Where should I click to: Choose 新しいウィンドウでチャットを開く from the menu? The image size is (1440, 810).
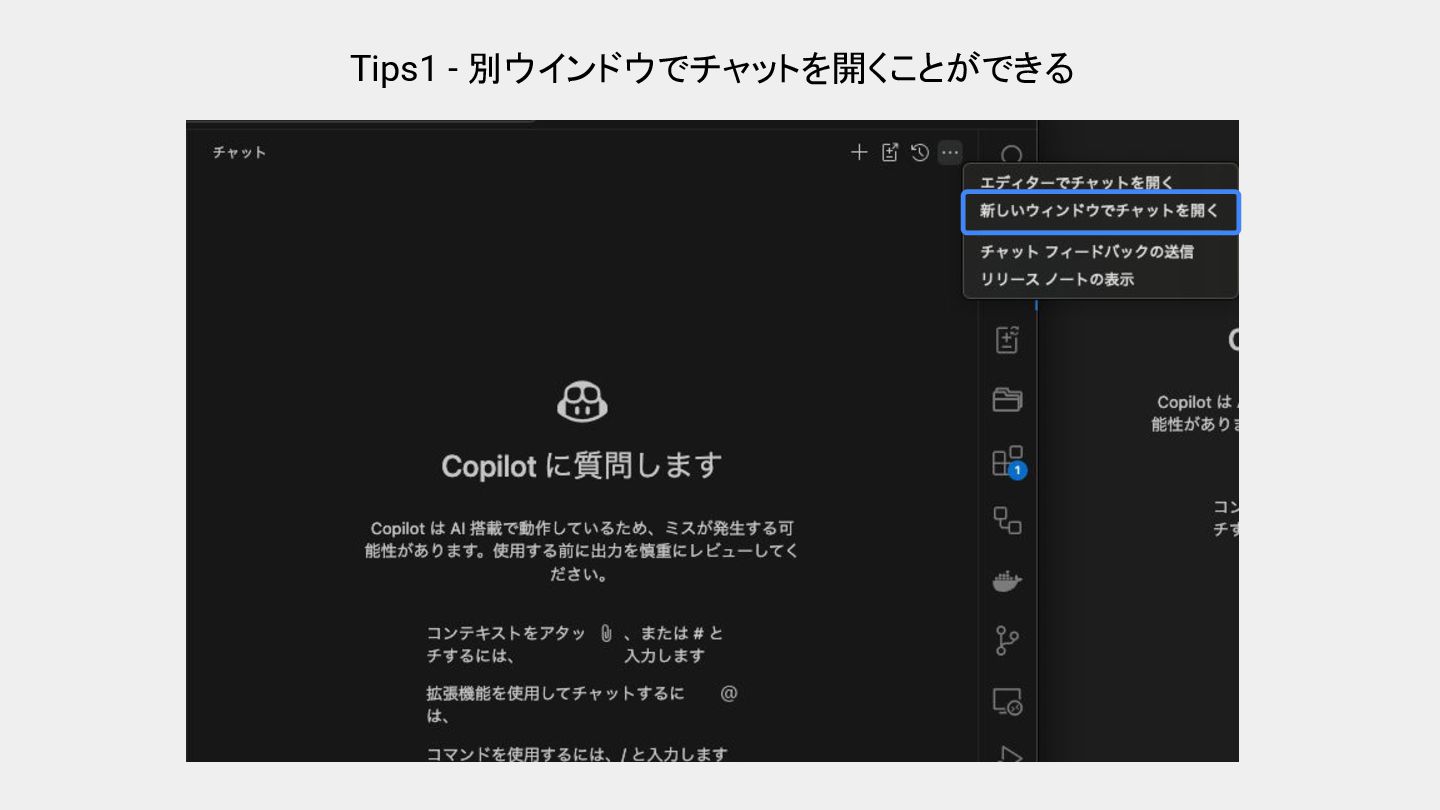tap(1100, 212)
